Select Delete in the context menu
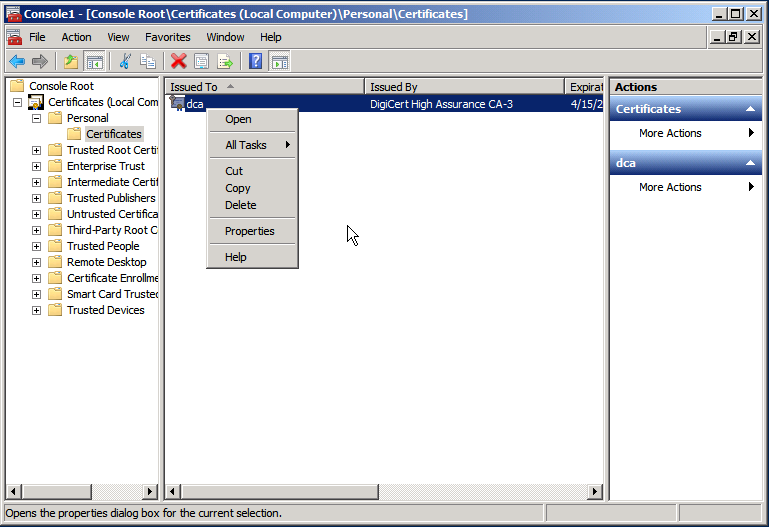This screenshot has height=527, width=769. pos(241,205)
